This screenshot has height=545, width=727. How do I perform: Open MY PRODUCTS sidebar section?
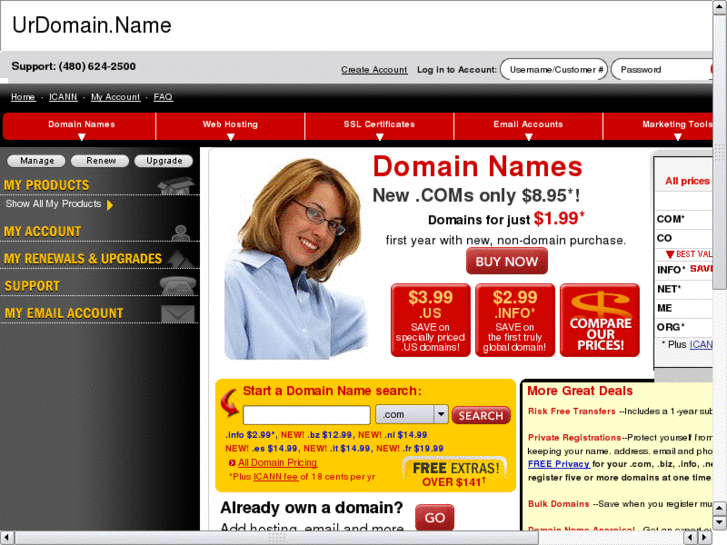click(x=46, y=185)
